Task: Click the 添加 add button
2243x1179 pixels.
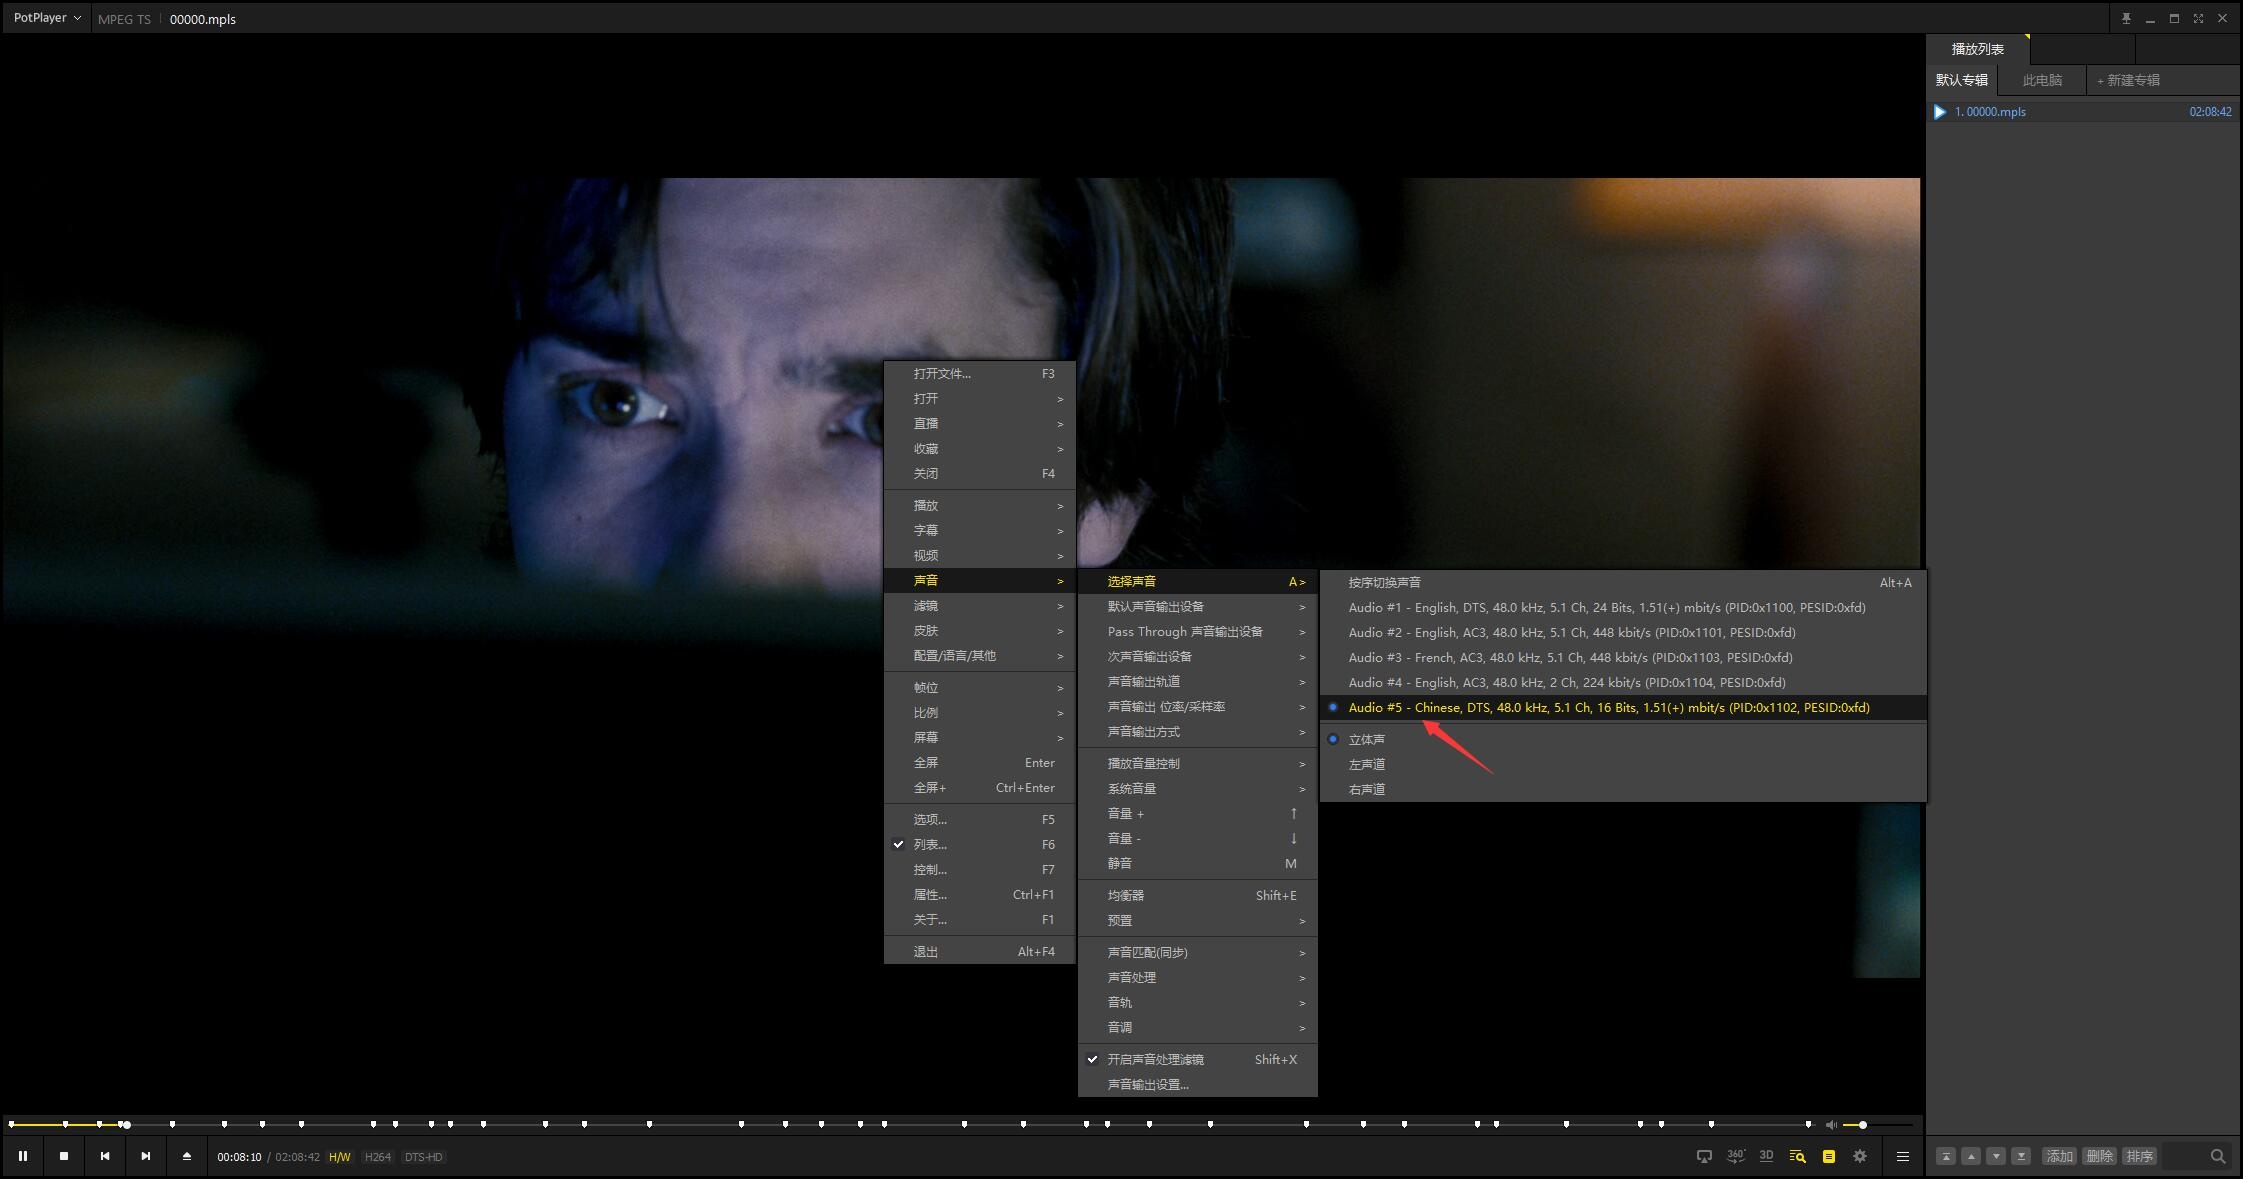Action: click(x=2059, y=1156)
